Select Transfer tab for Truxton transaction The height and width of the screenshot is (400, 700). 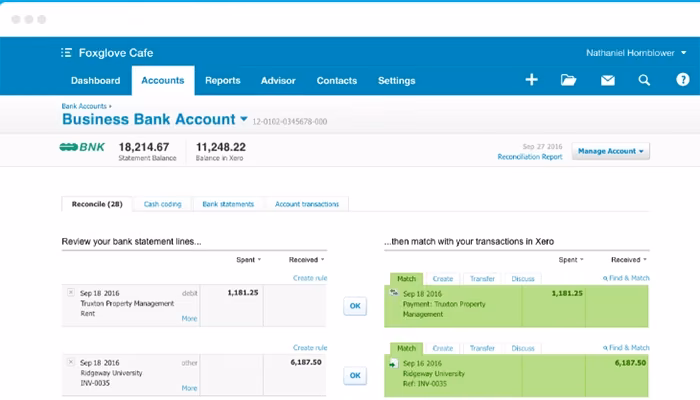(x=482, y=279)
